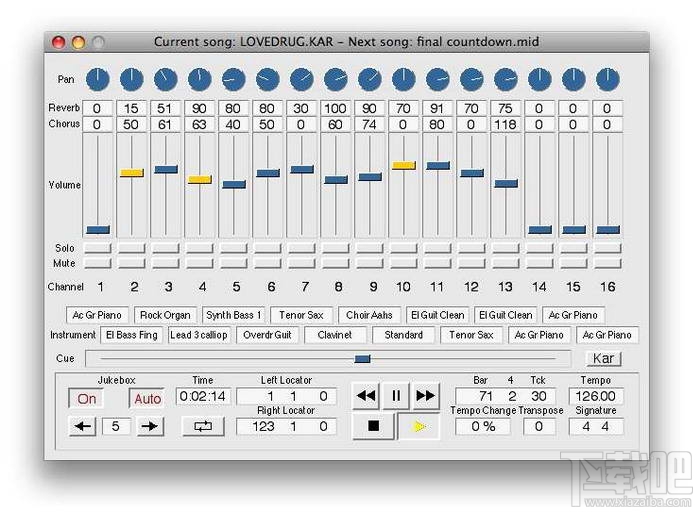Open the Rock Organ instrument selector
700x512 pixels.
pos(165,315)
